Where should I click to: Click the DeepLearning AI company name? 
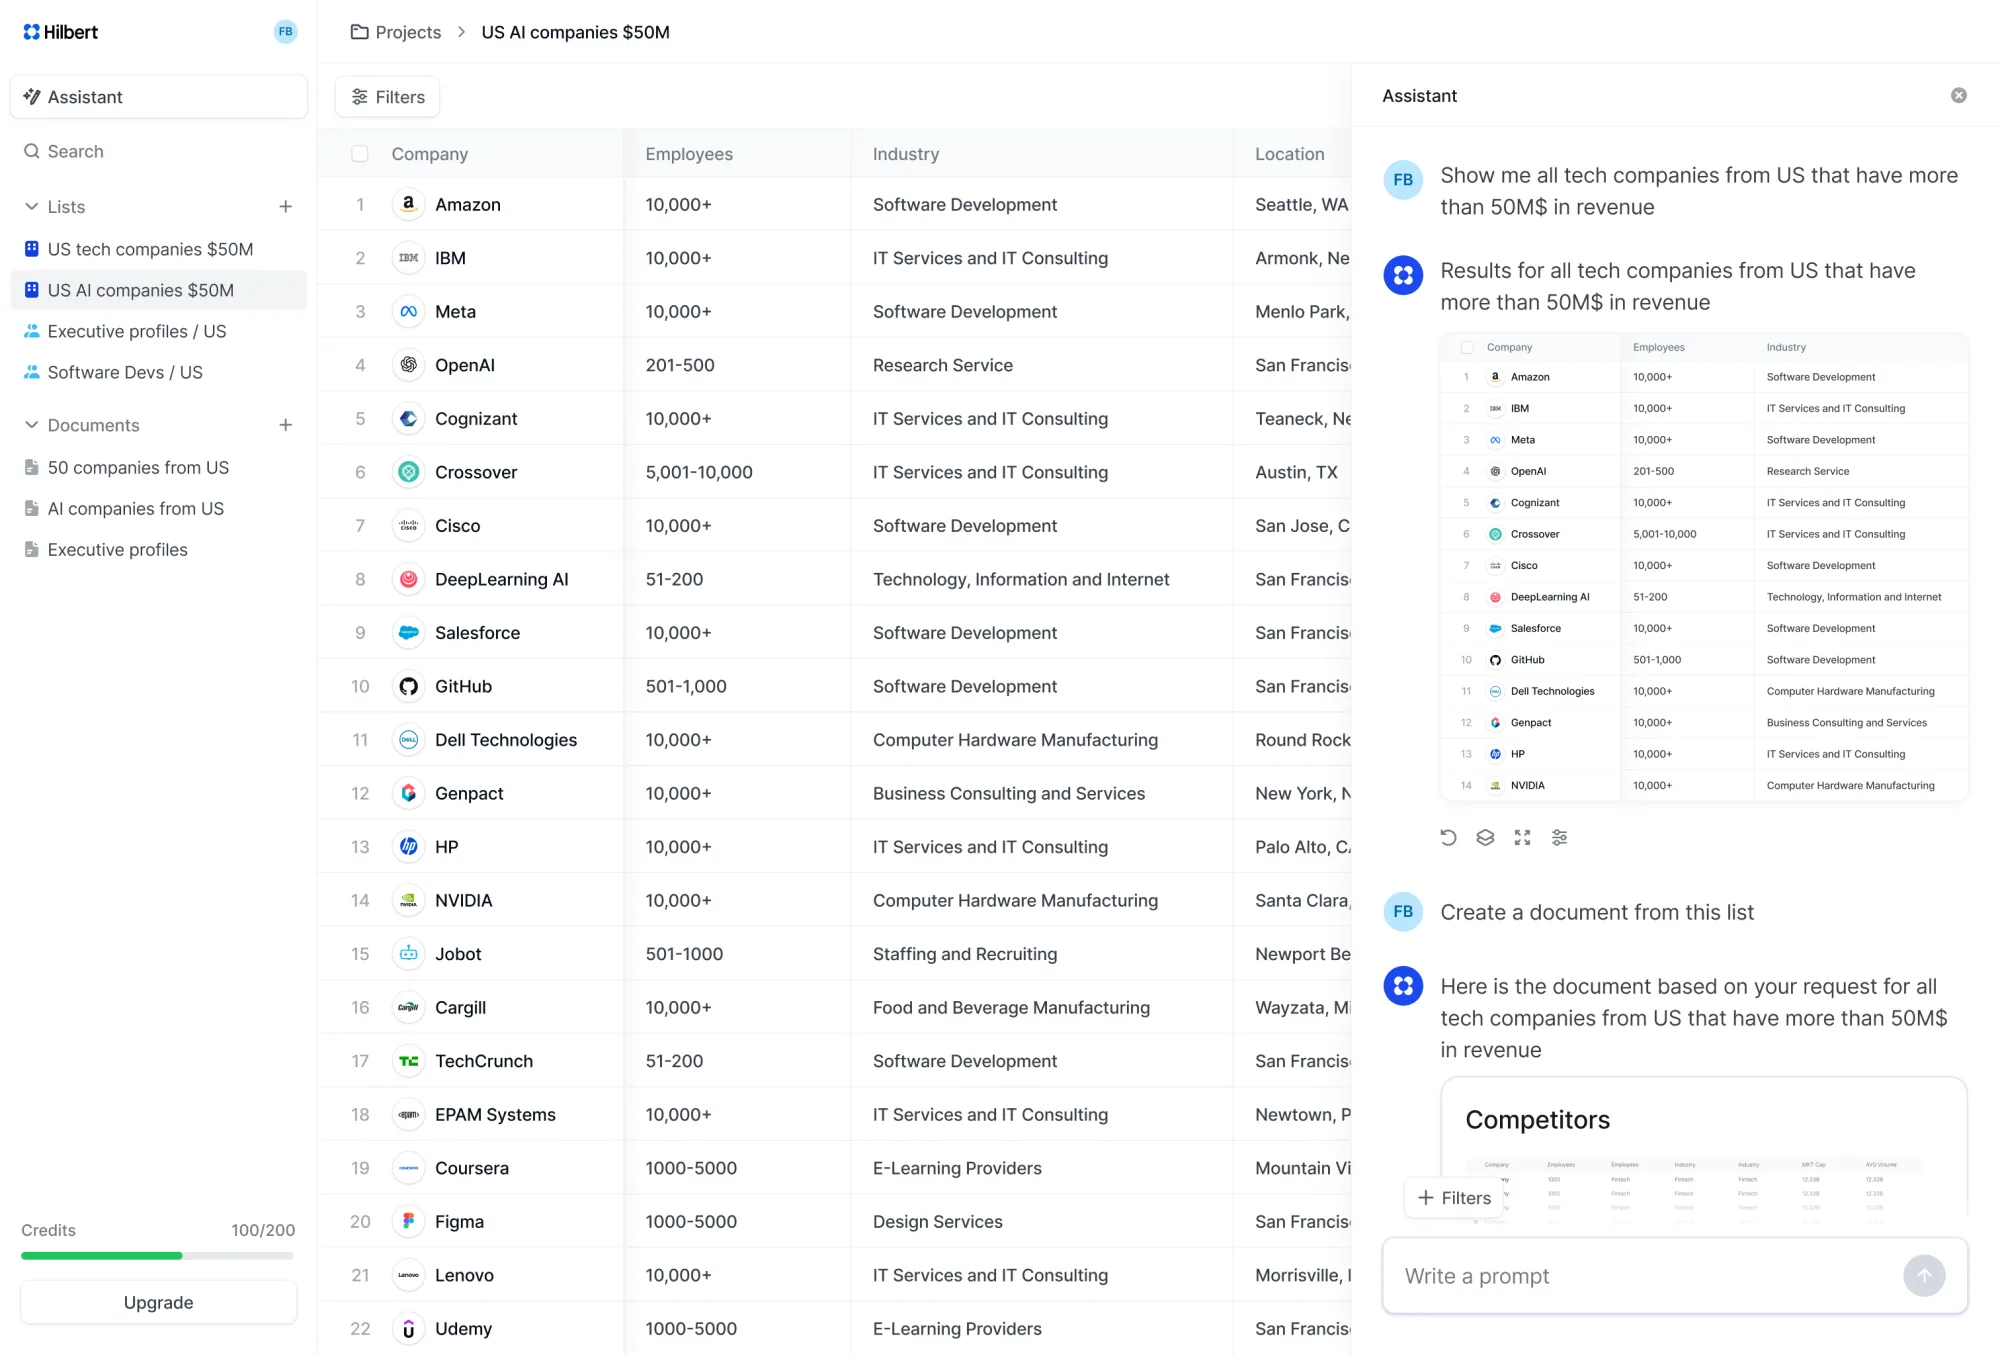[x=501, y=579]
